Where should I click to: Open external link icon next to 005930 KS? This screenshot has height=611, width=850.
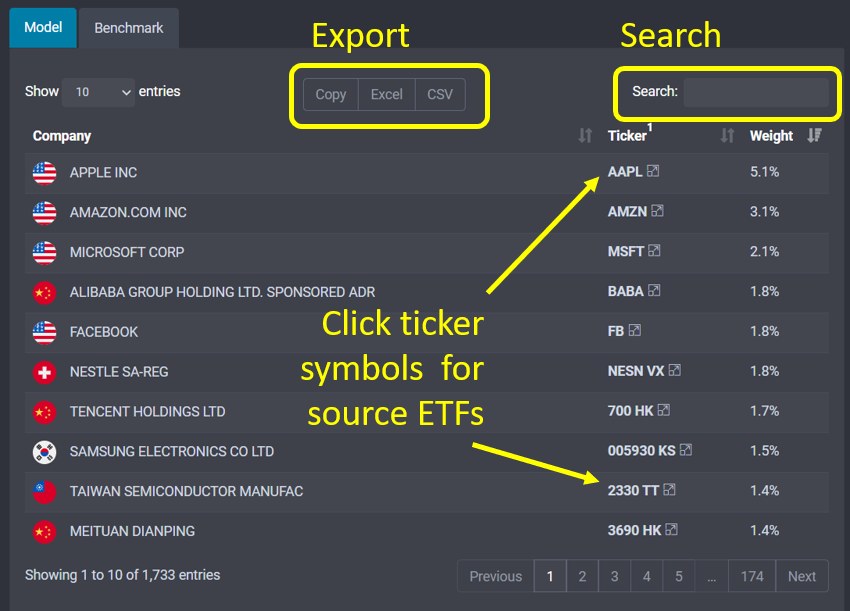(686, 449)
